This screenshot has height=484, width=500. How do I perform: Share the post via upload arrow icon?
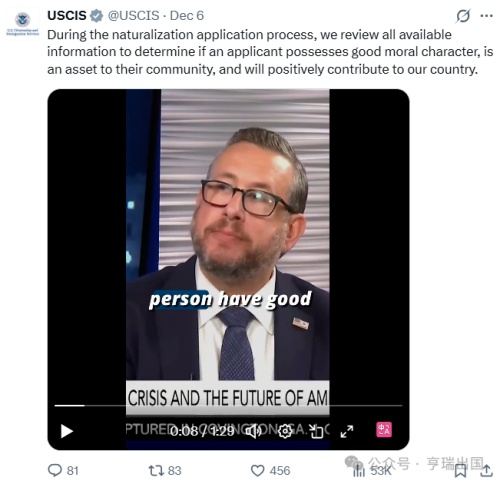(x=487, y=471)
